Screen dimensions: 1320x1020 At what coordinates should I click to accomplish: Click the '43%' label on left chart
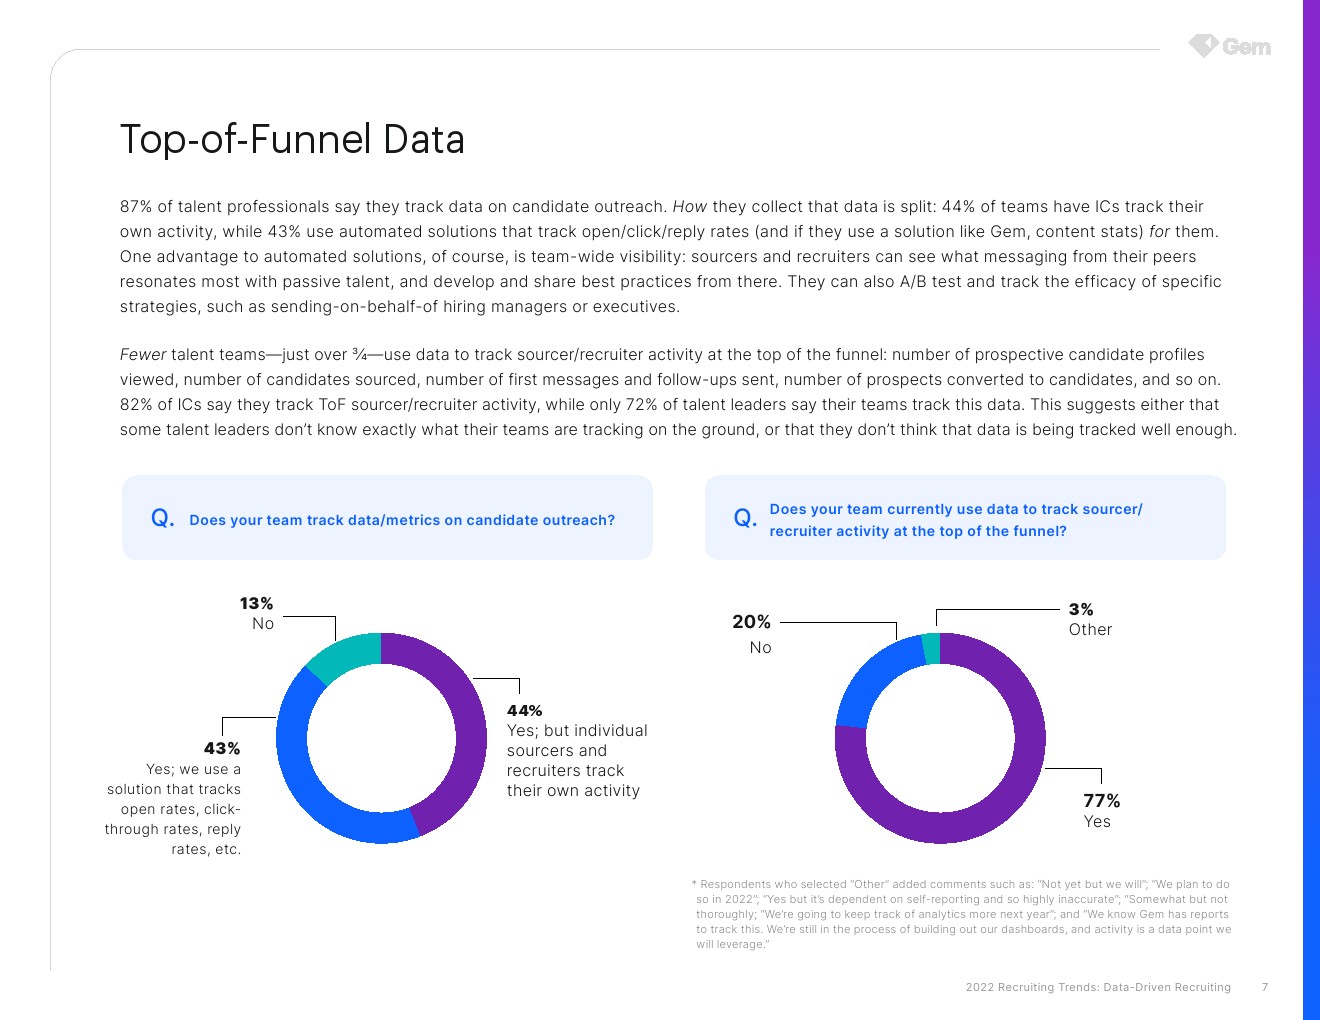[x=222, y=748]
